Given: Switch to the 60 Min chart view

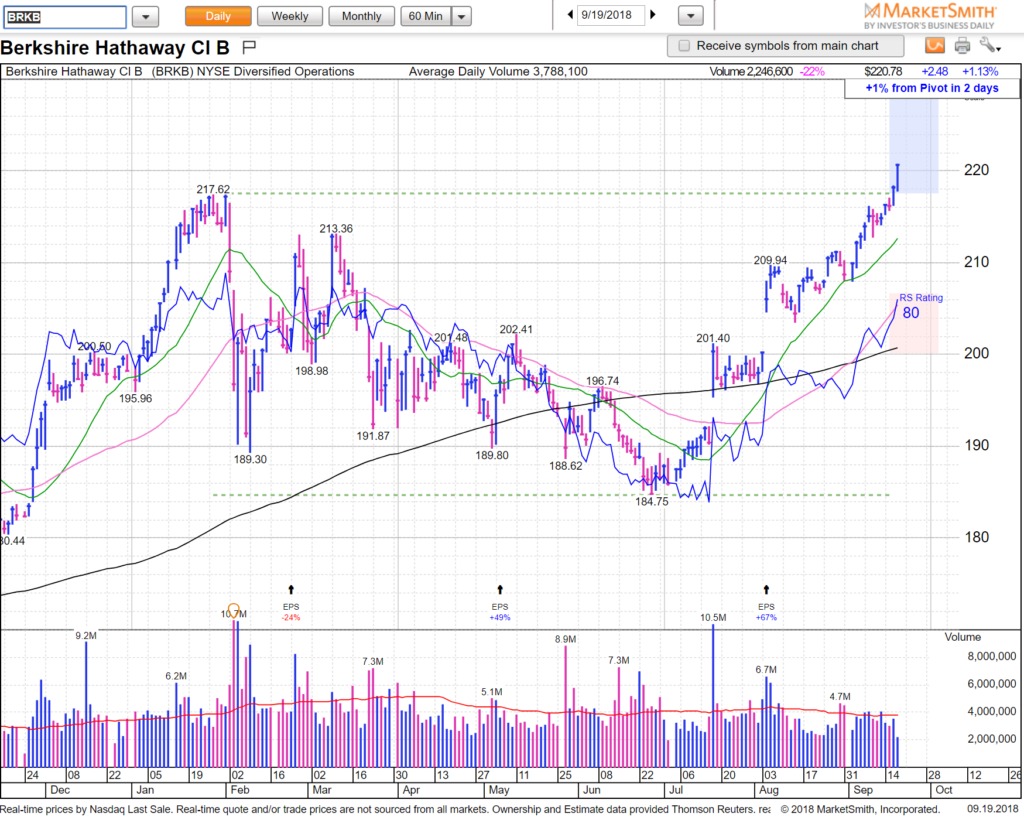Looking at the screenshot, I should [426, 16].
